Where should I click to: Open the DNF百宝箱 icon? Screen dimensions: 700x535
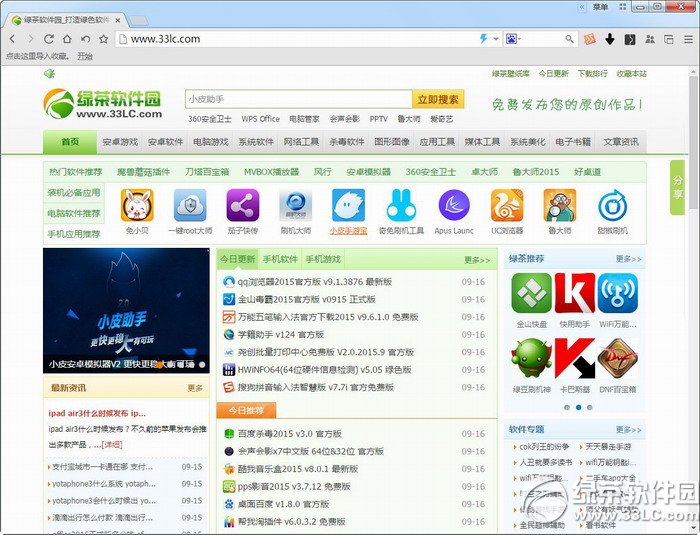[x=618, y=358]
